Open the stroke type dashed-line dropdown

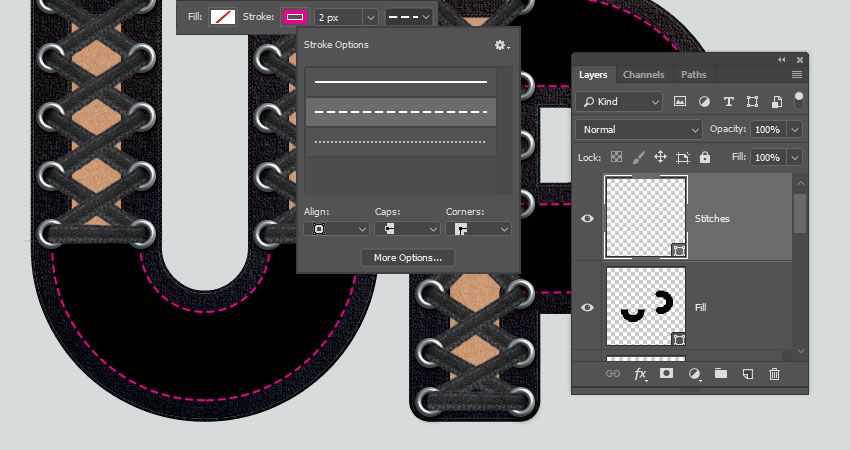coord(409,17)
